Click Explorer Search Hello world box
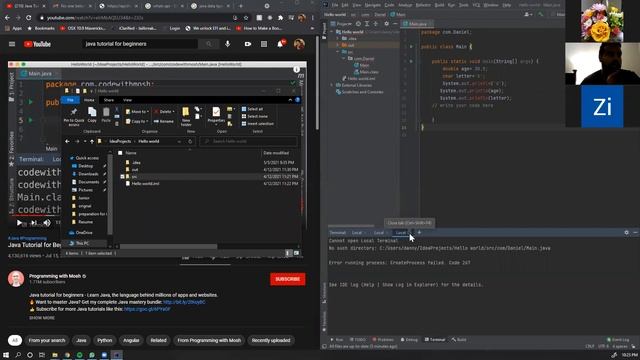This screenshot has width=640, height=360. [x=248, y=141]
